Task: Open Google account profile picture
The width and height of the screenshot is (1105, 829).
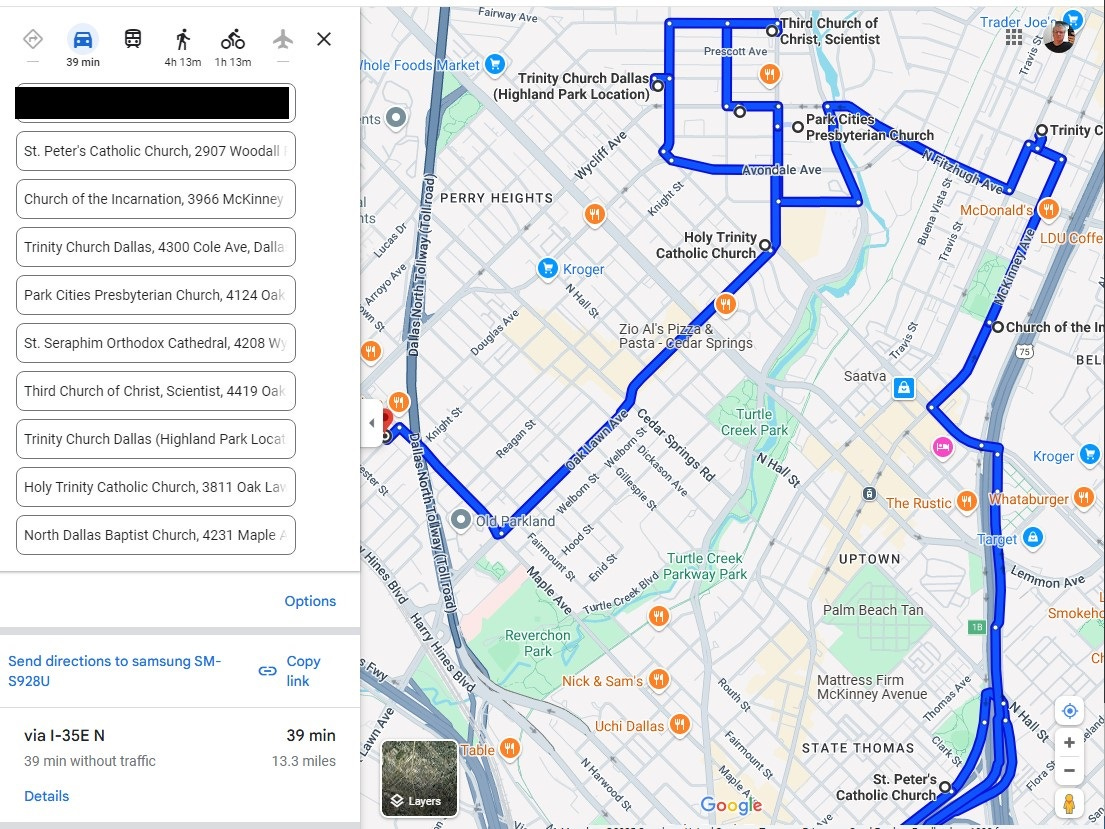Action: click(x=1058, y=37)
